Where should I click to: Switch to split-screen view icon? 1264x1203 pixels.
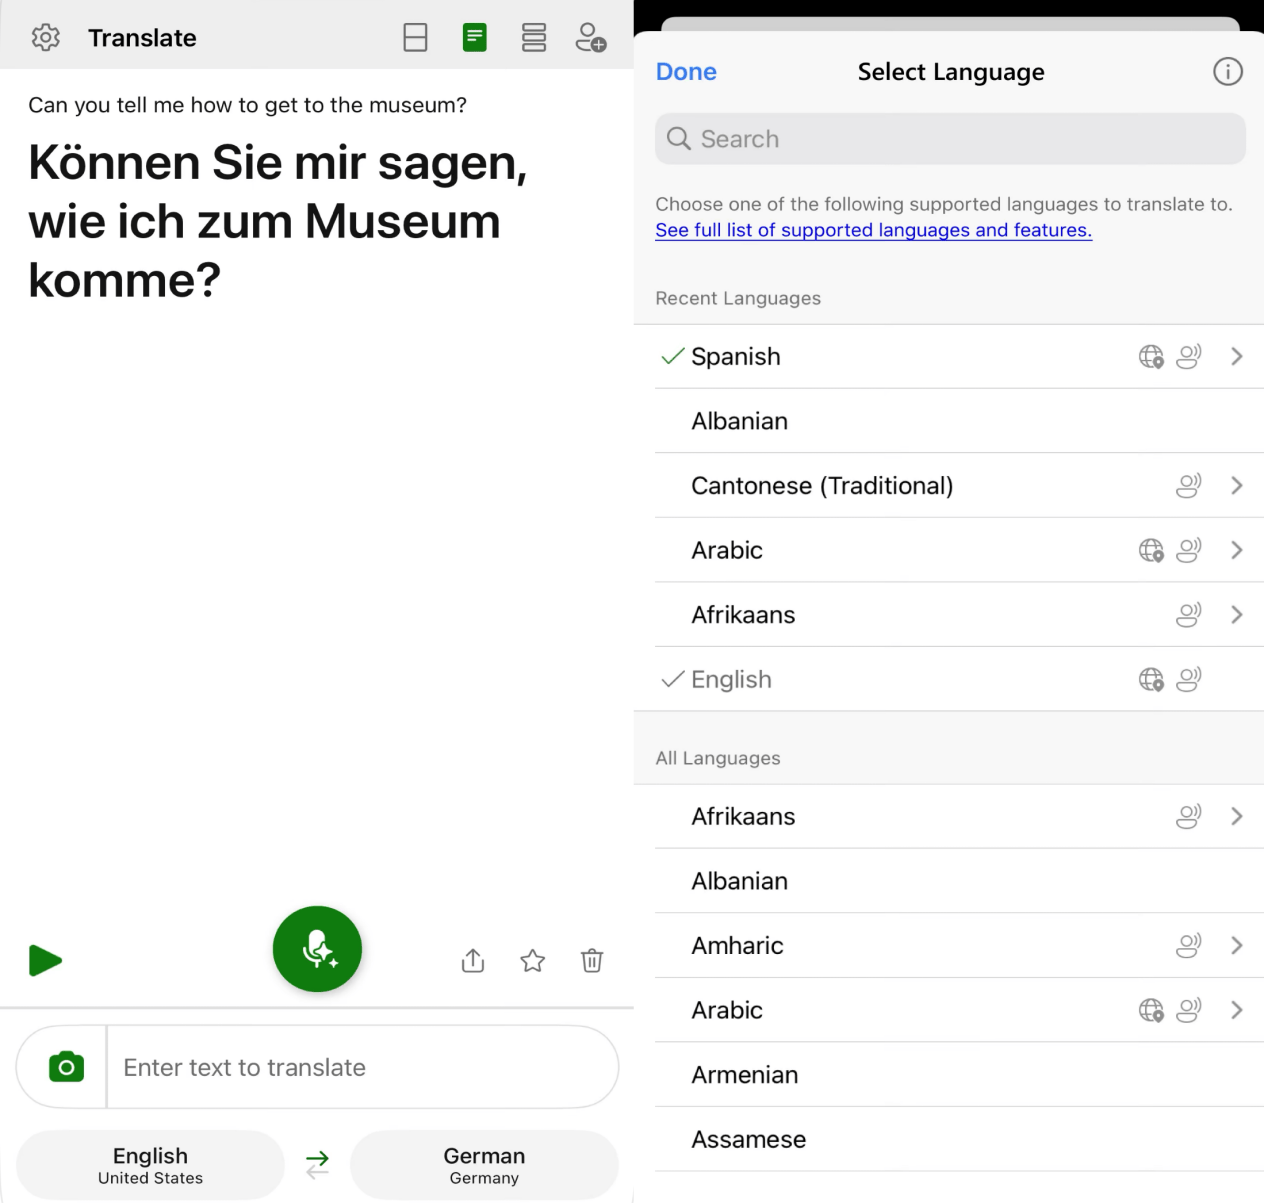pos(415,38)
